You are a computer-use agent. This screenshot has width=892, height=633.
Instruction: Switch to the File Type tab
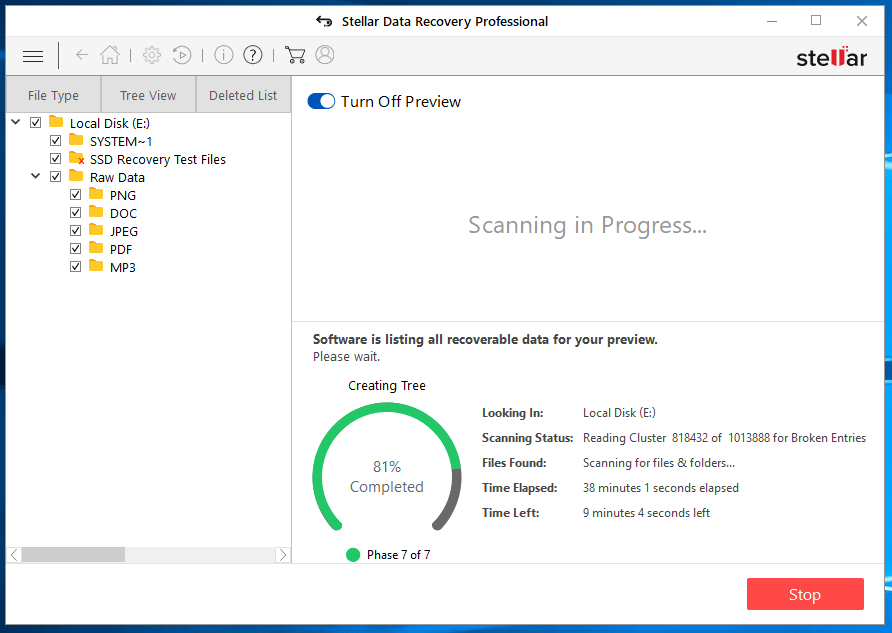53,95
